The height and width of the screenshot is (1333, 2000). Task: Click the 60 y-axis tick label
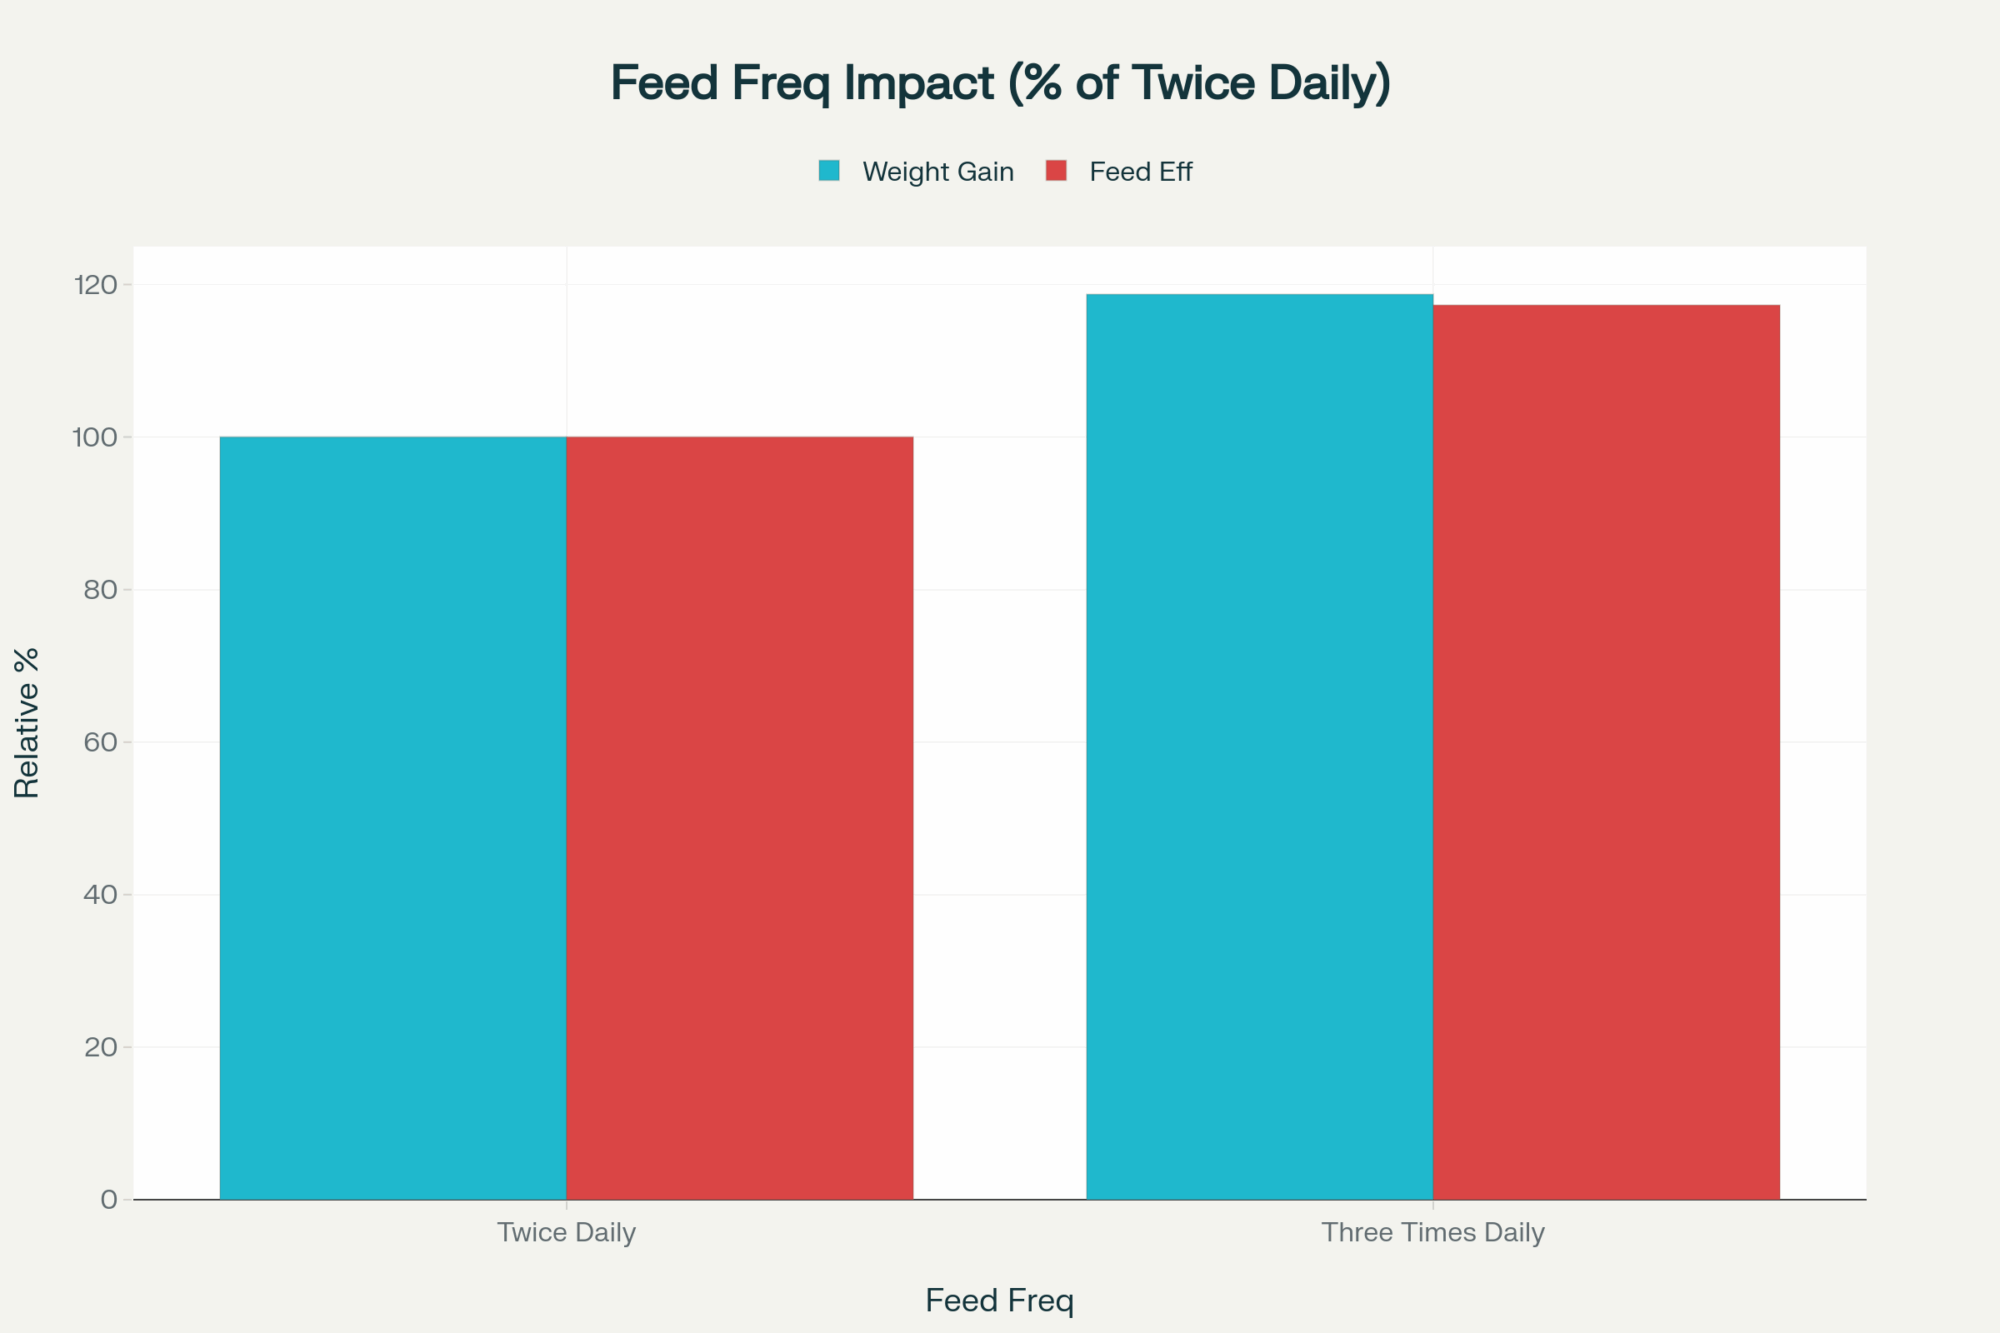pos(100,742)
